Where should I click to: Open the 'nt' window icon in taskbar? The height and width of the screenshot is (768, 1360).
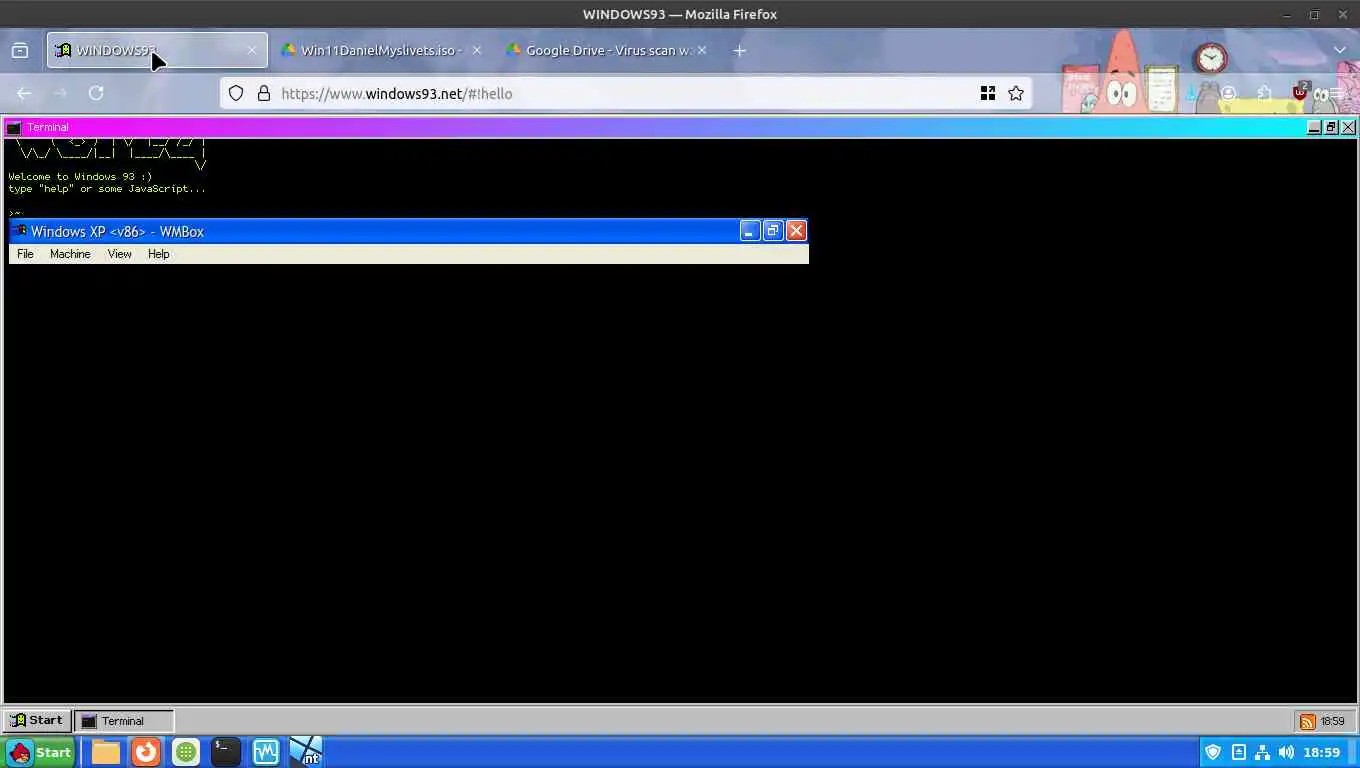[306, 752]
